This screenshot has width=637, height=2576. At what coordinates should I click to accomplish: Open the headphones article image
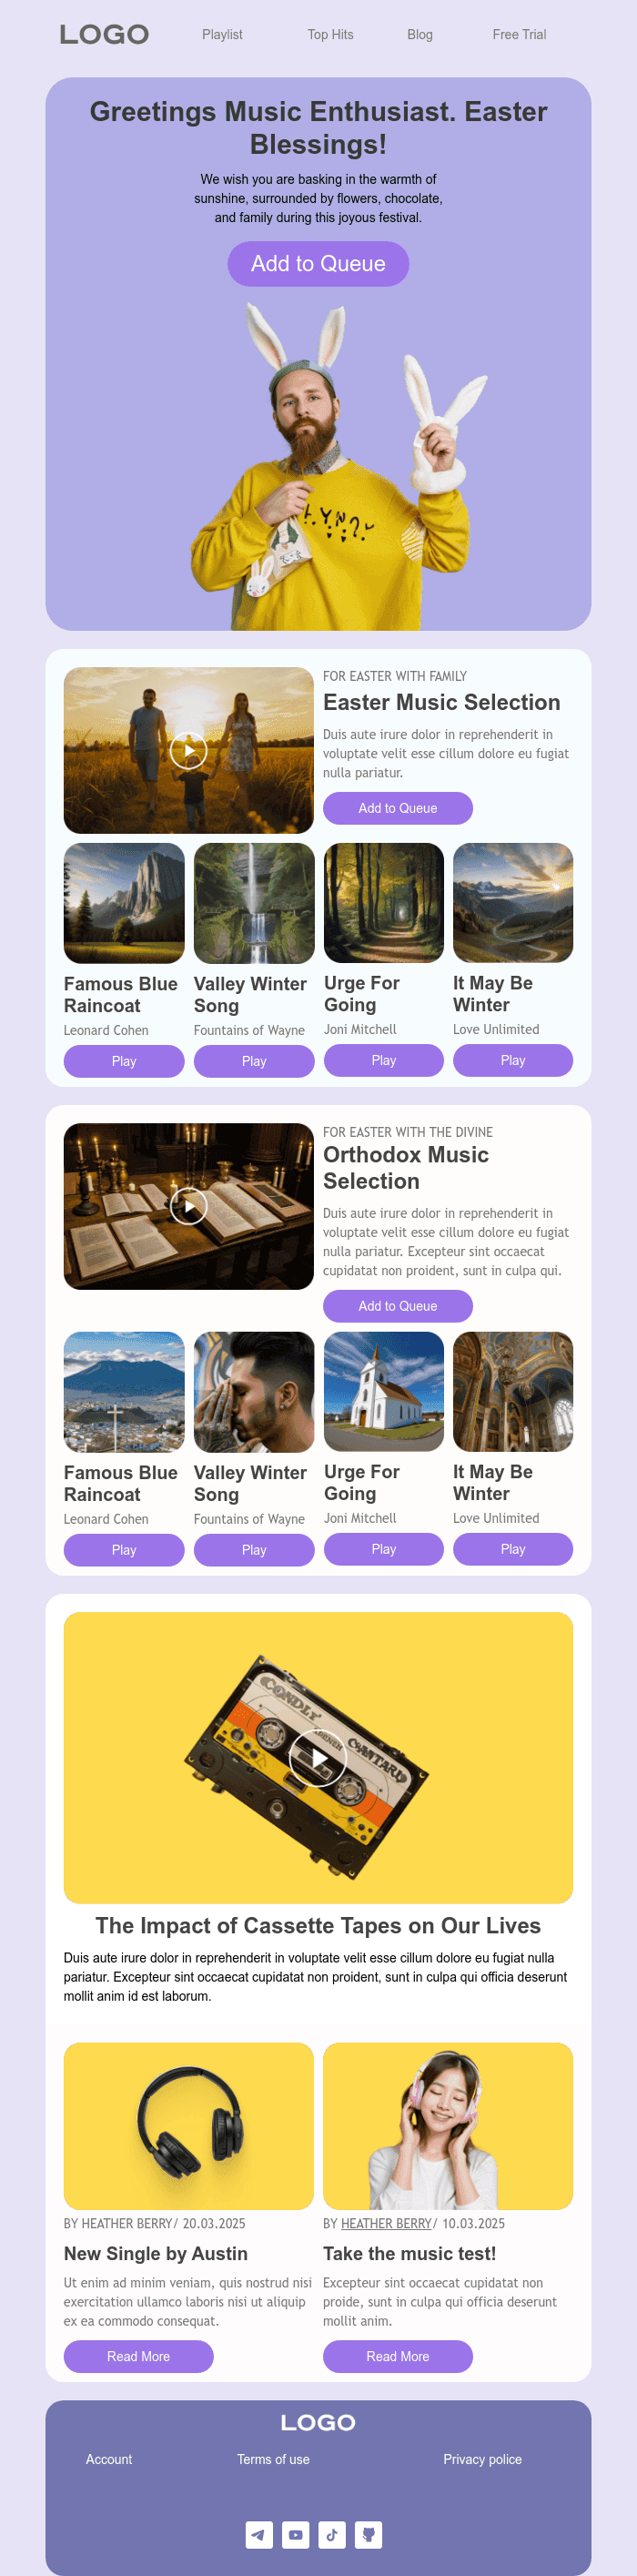tap(188, 2126)
